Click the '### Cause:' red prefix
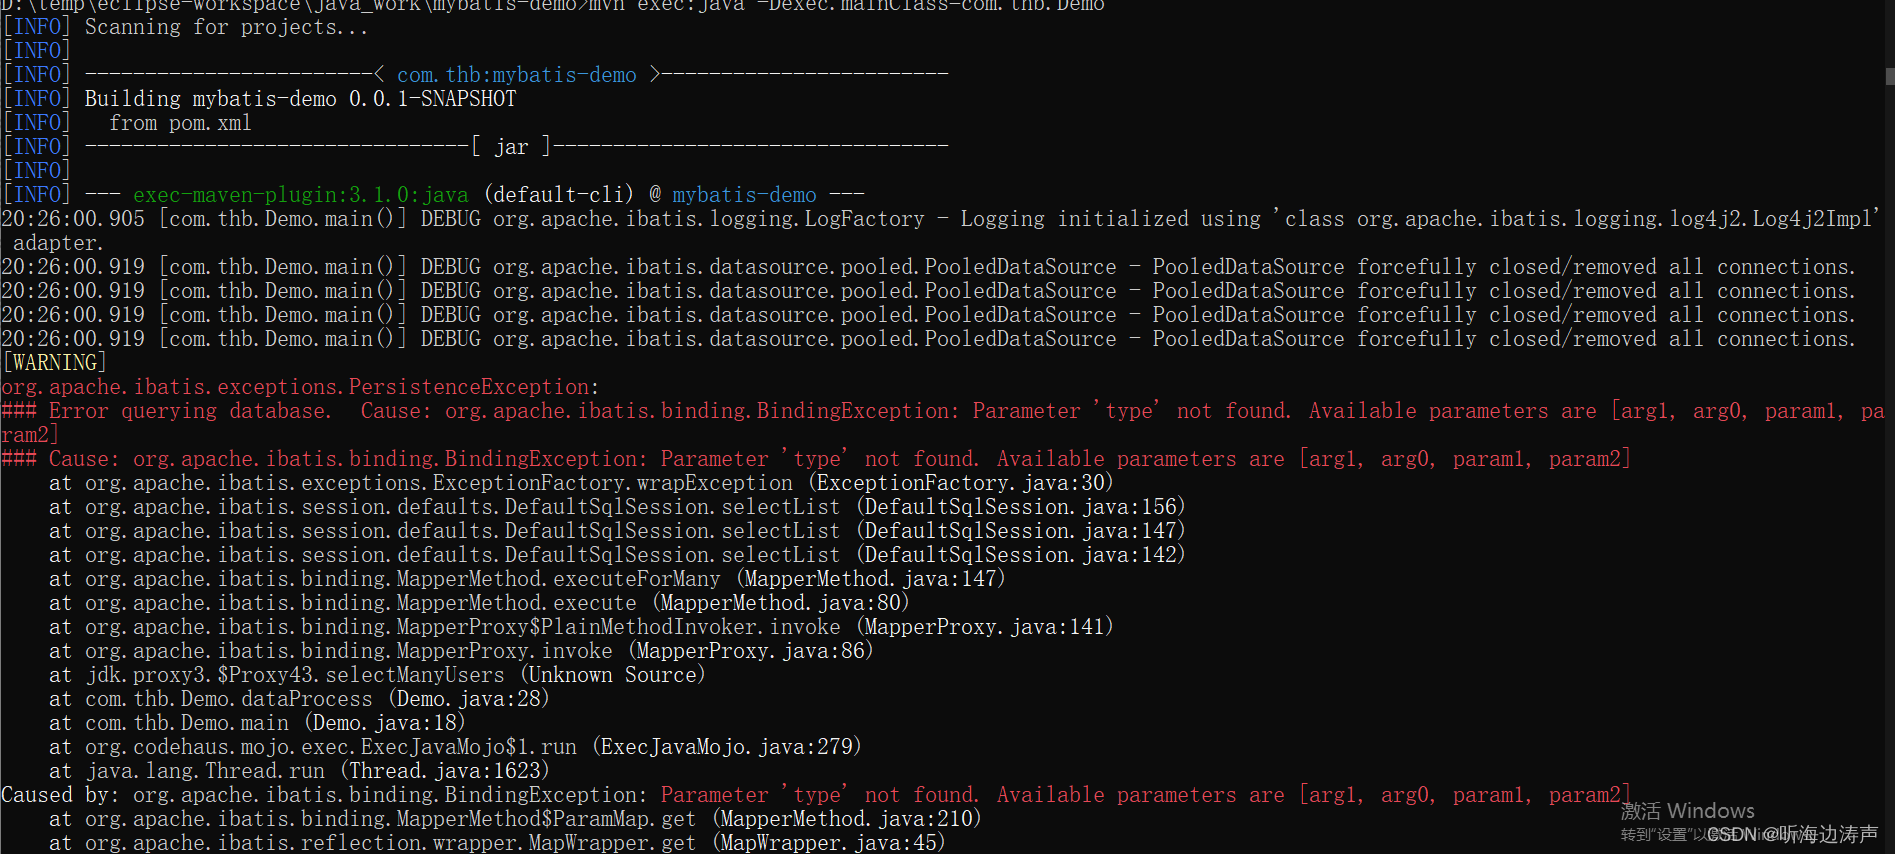The image size is (1895, 854). 60,459
